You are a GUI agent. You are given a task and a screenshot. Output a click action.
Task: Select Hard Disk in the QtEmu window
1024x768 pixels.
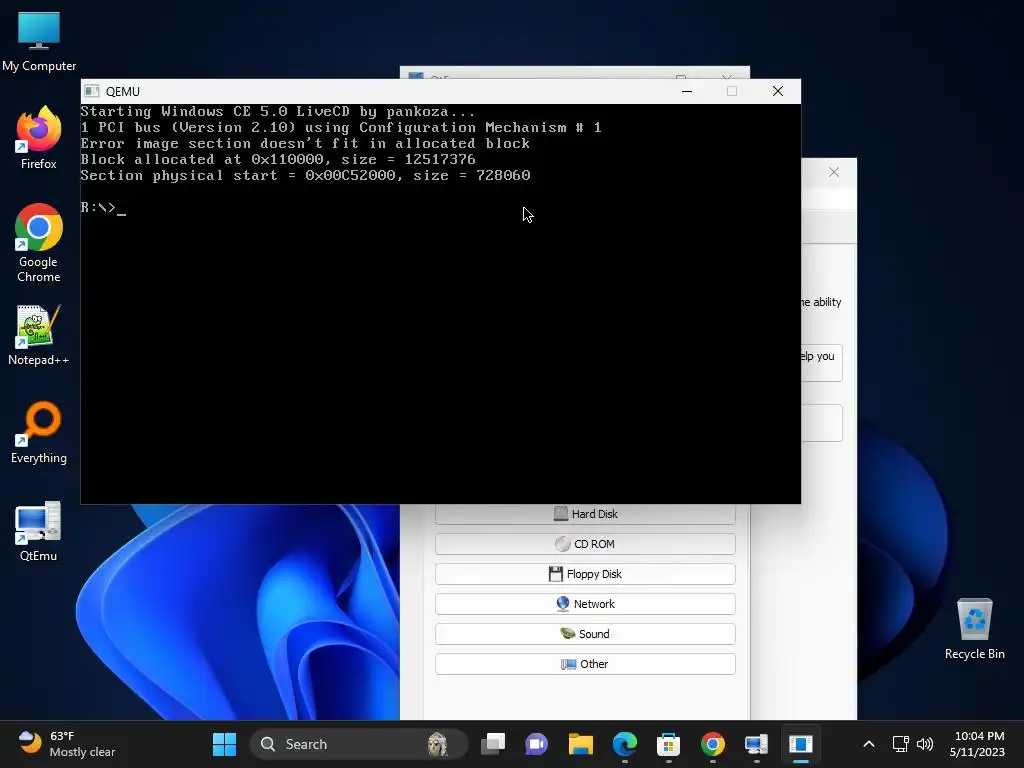[585, 514]
